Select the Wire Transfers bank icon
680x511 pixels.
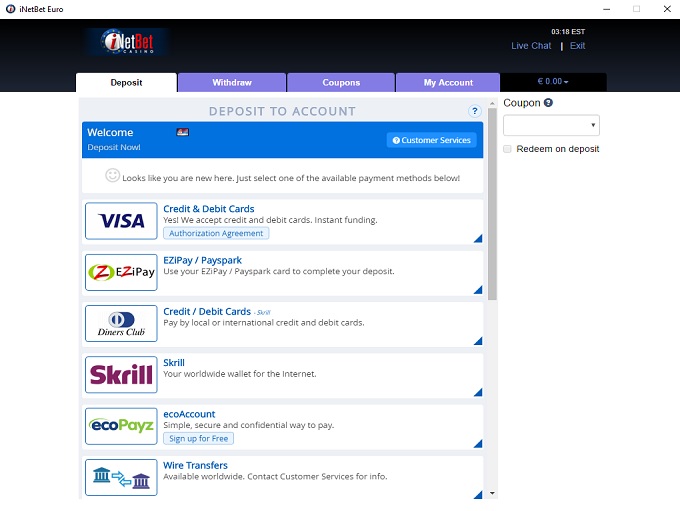(x=121, y=477)
